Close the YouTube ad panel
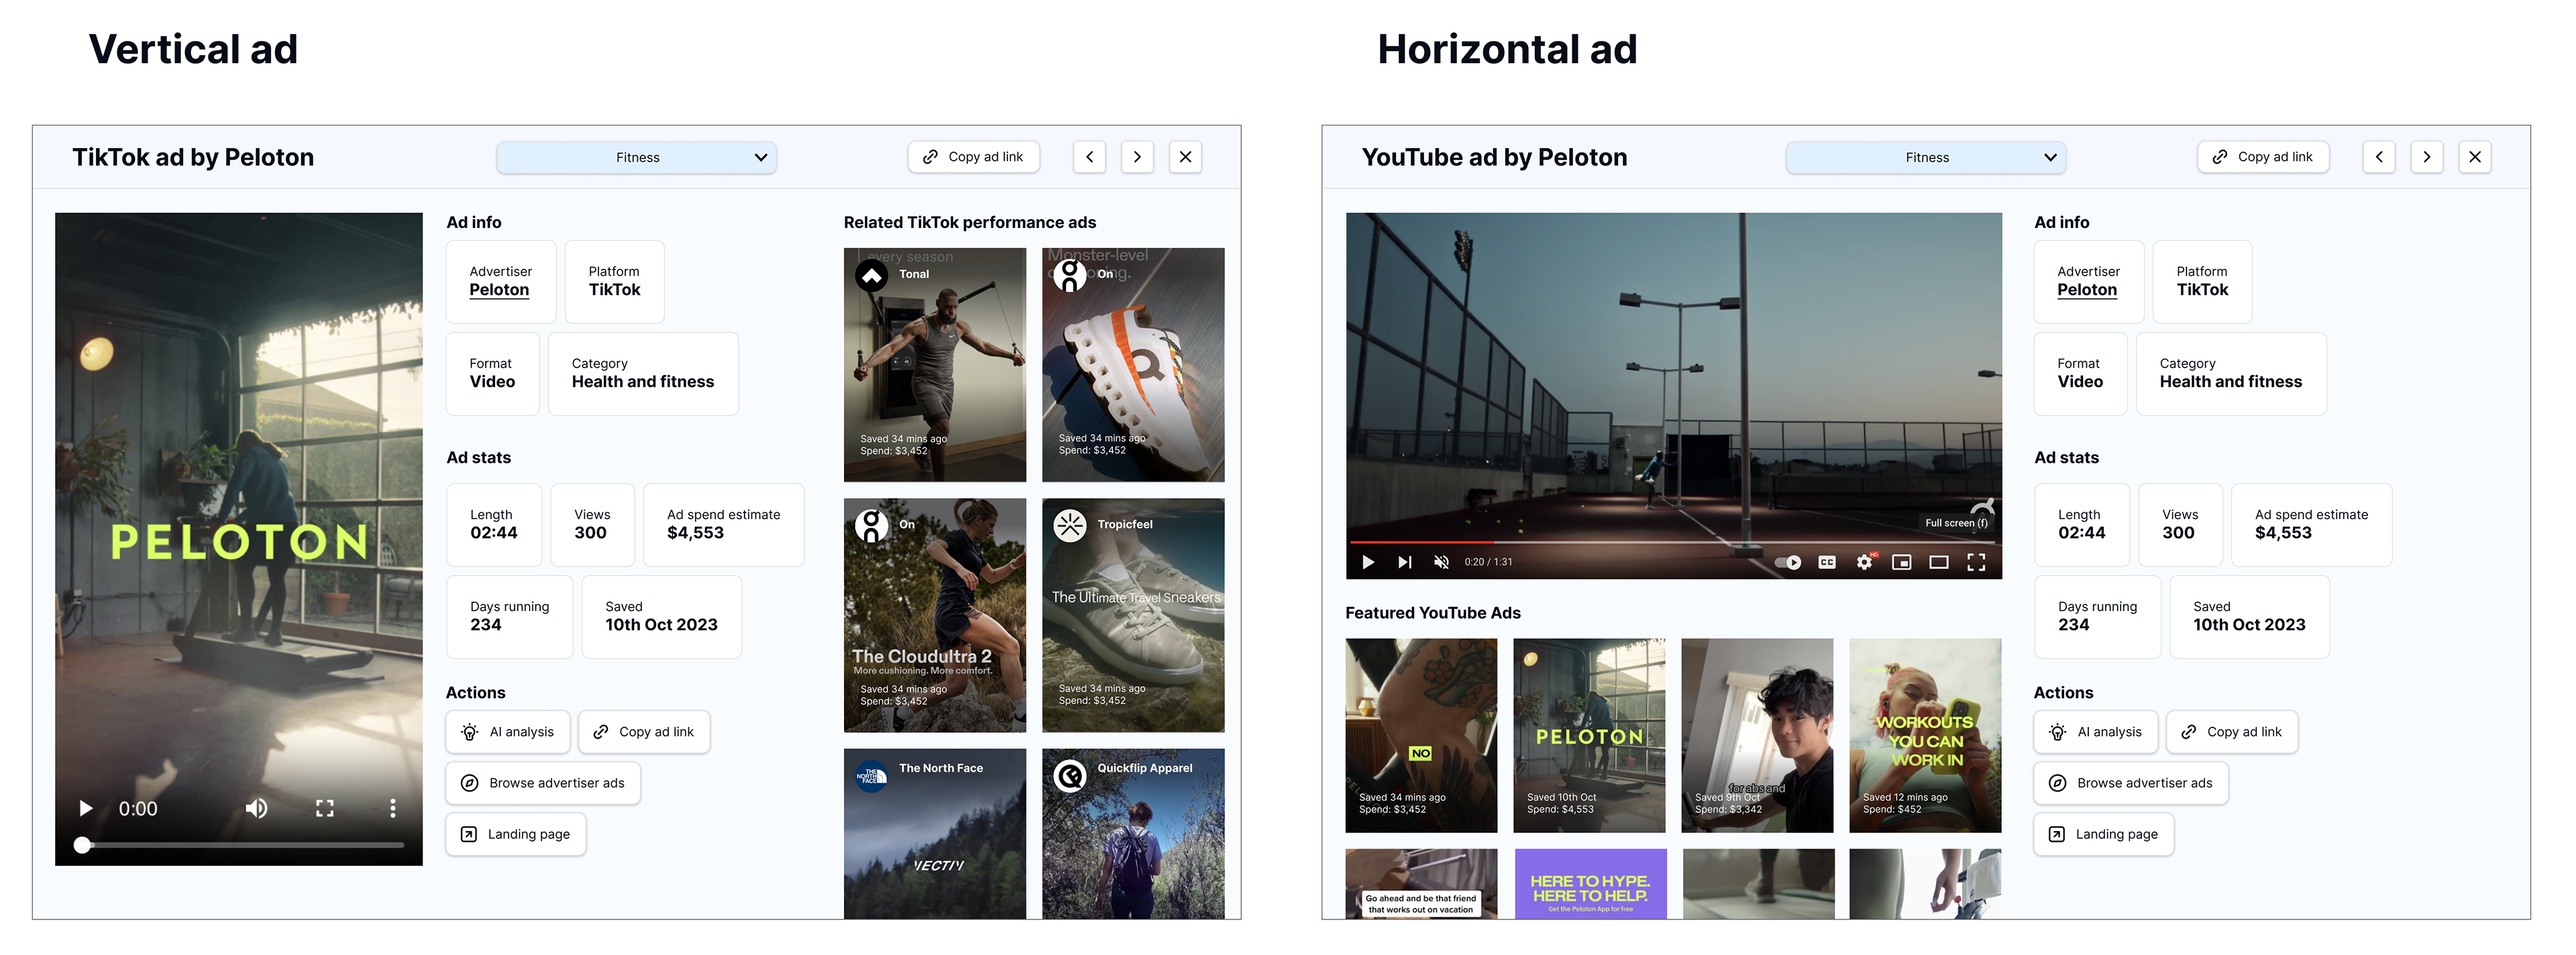Screen dimensions: 2576x955 click(x=2475, y=157)
